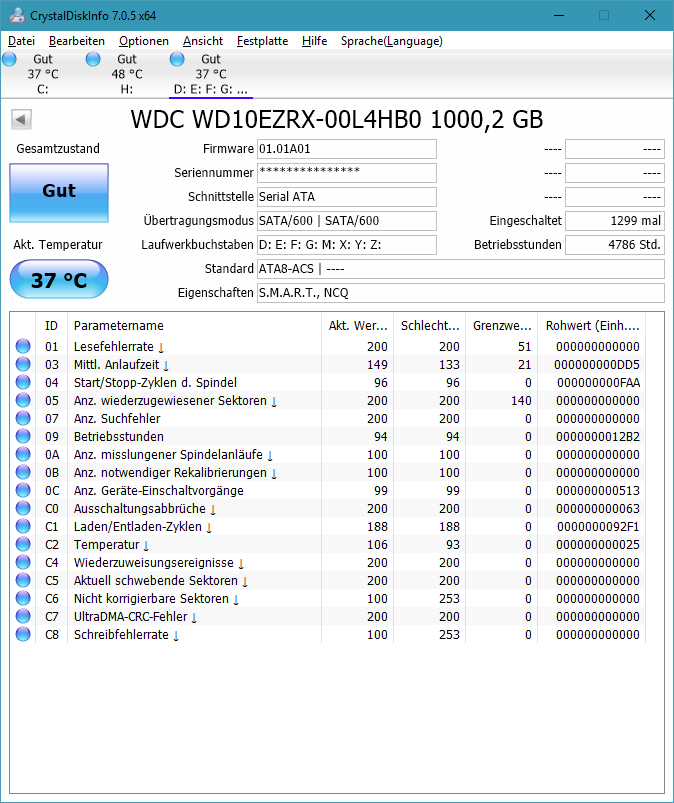Click the blue Gut health status button
Screen dimensions: 674x803
(59, 193)
